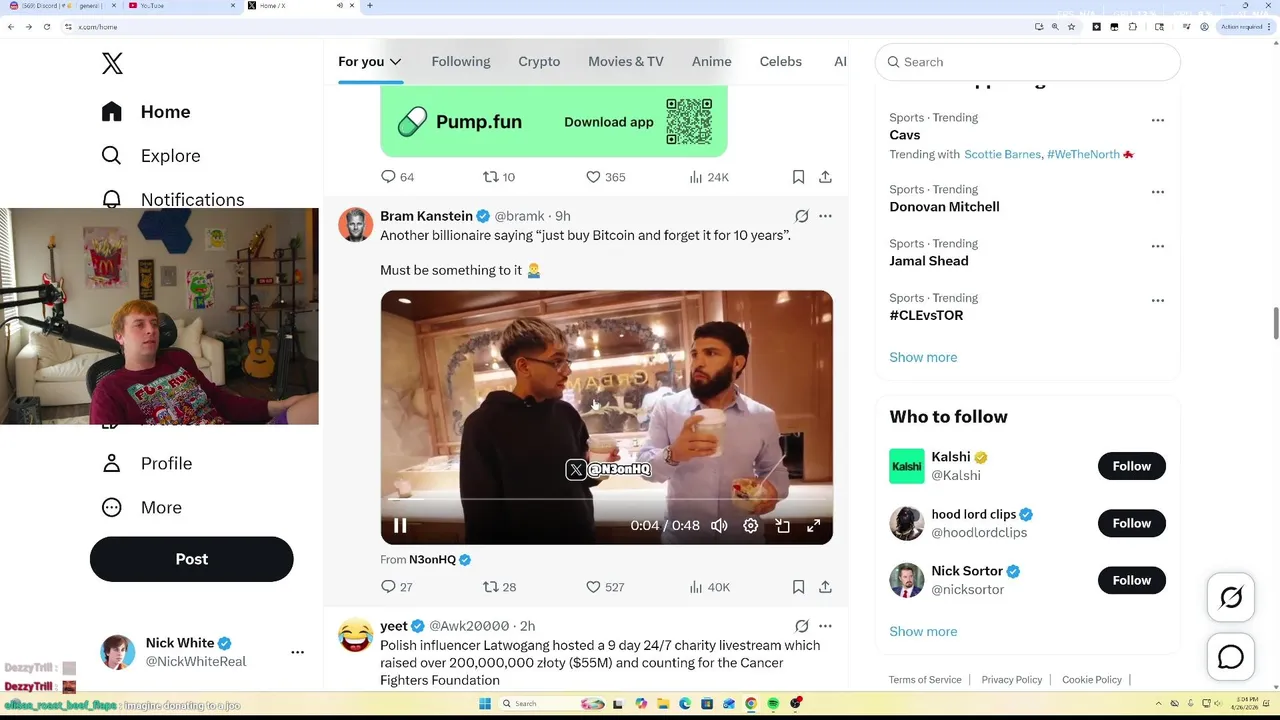The width and height of the screenshot is (1280, 720).
Task: Switch to Anime tab
Action: [712, 62]
